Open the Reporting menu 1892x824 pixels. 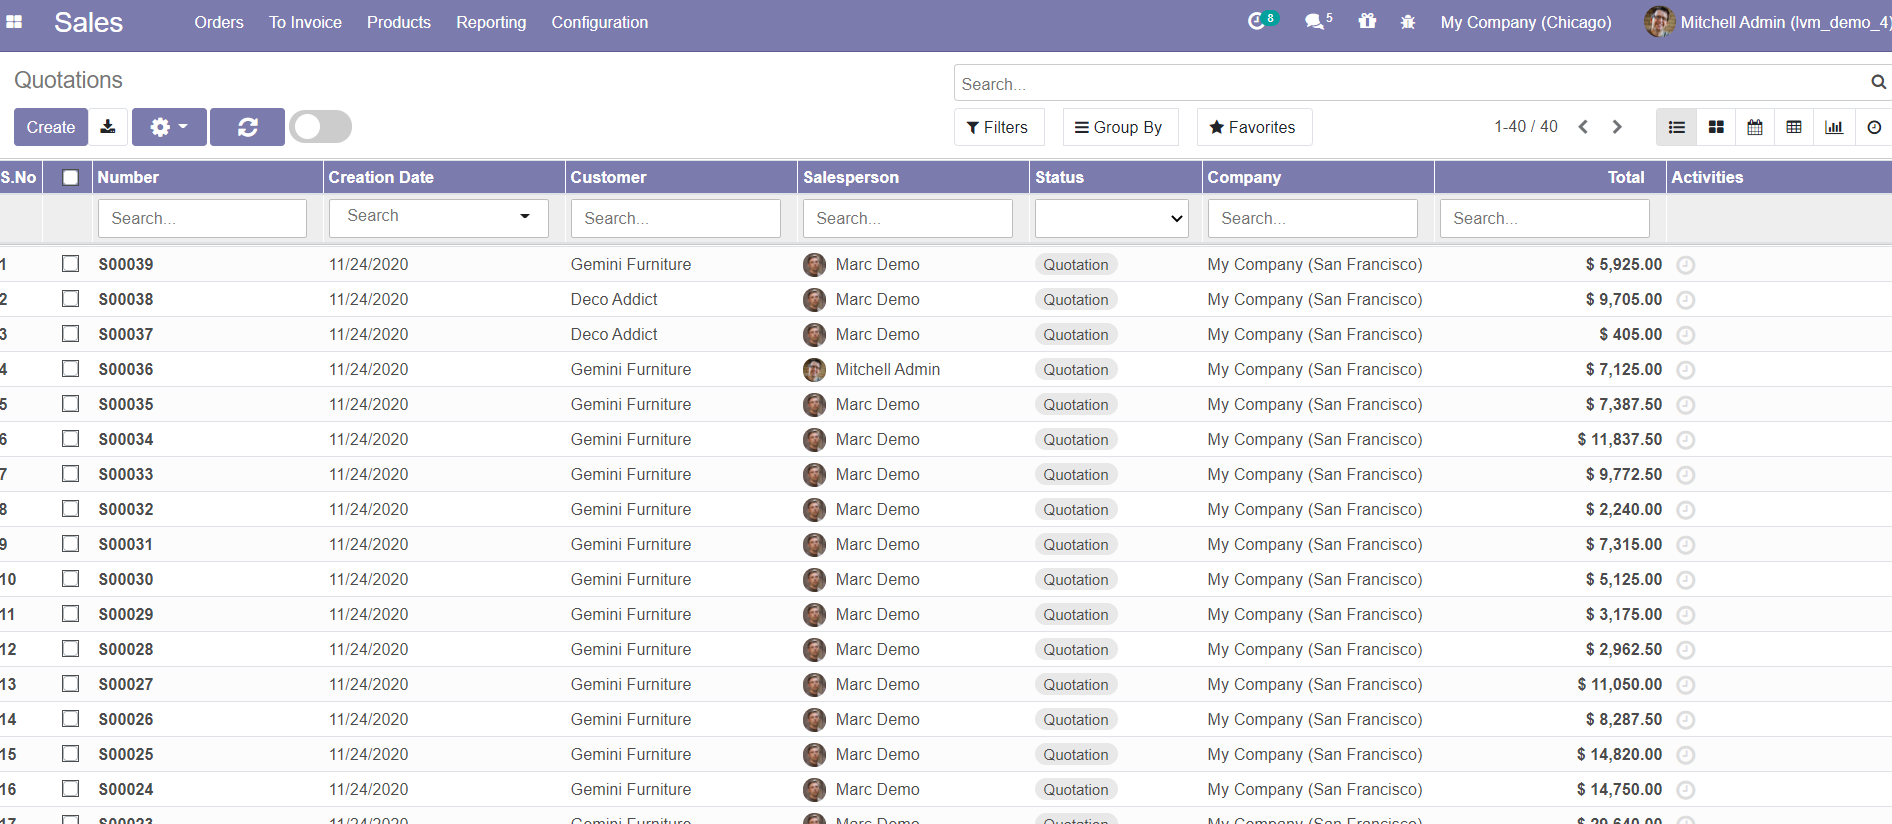pos(490,22)
